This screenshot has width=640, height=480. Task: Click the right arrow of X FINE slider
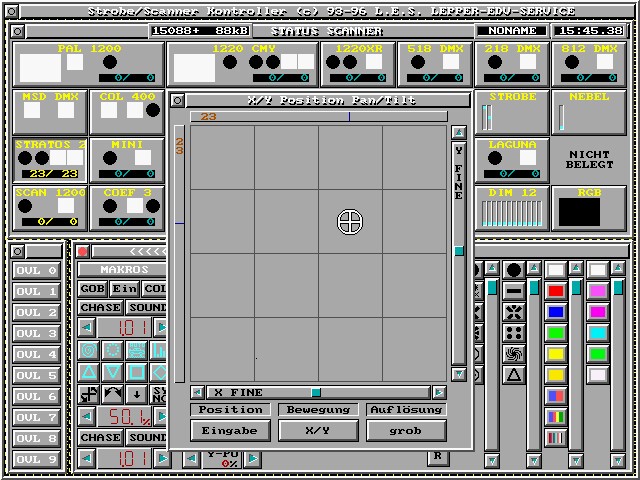439,392
